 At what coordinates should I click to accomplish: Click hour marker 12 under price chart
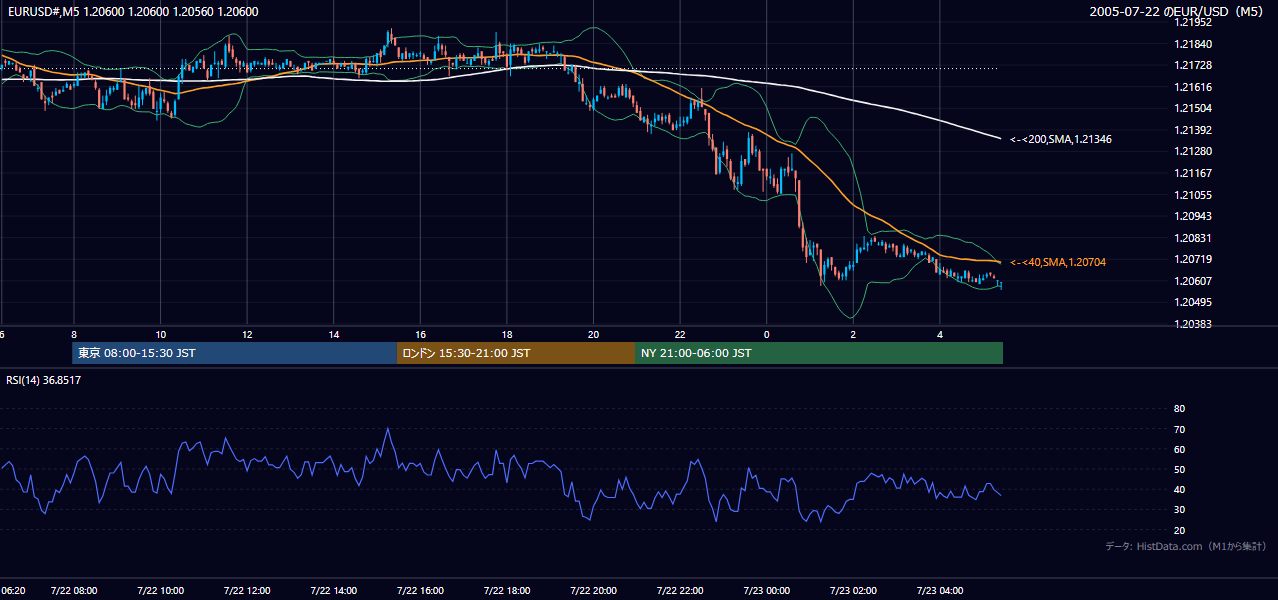[247, 334]
